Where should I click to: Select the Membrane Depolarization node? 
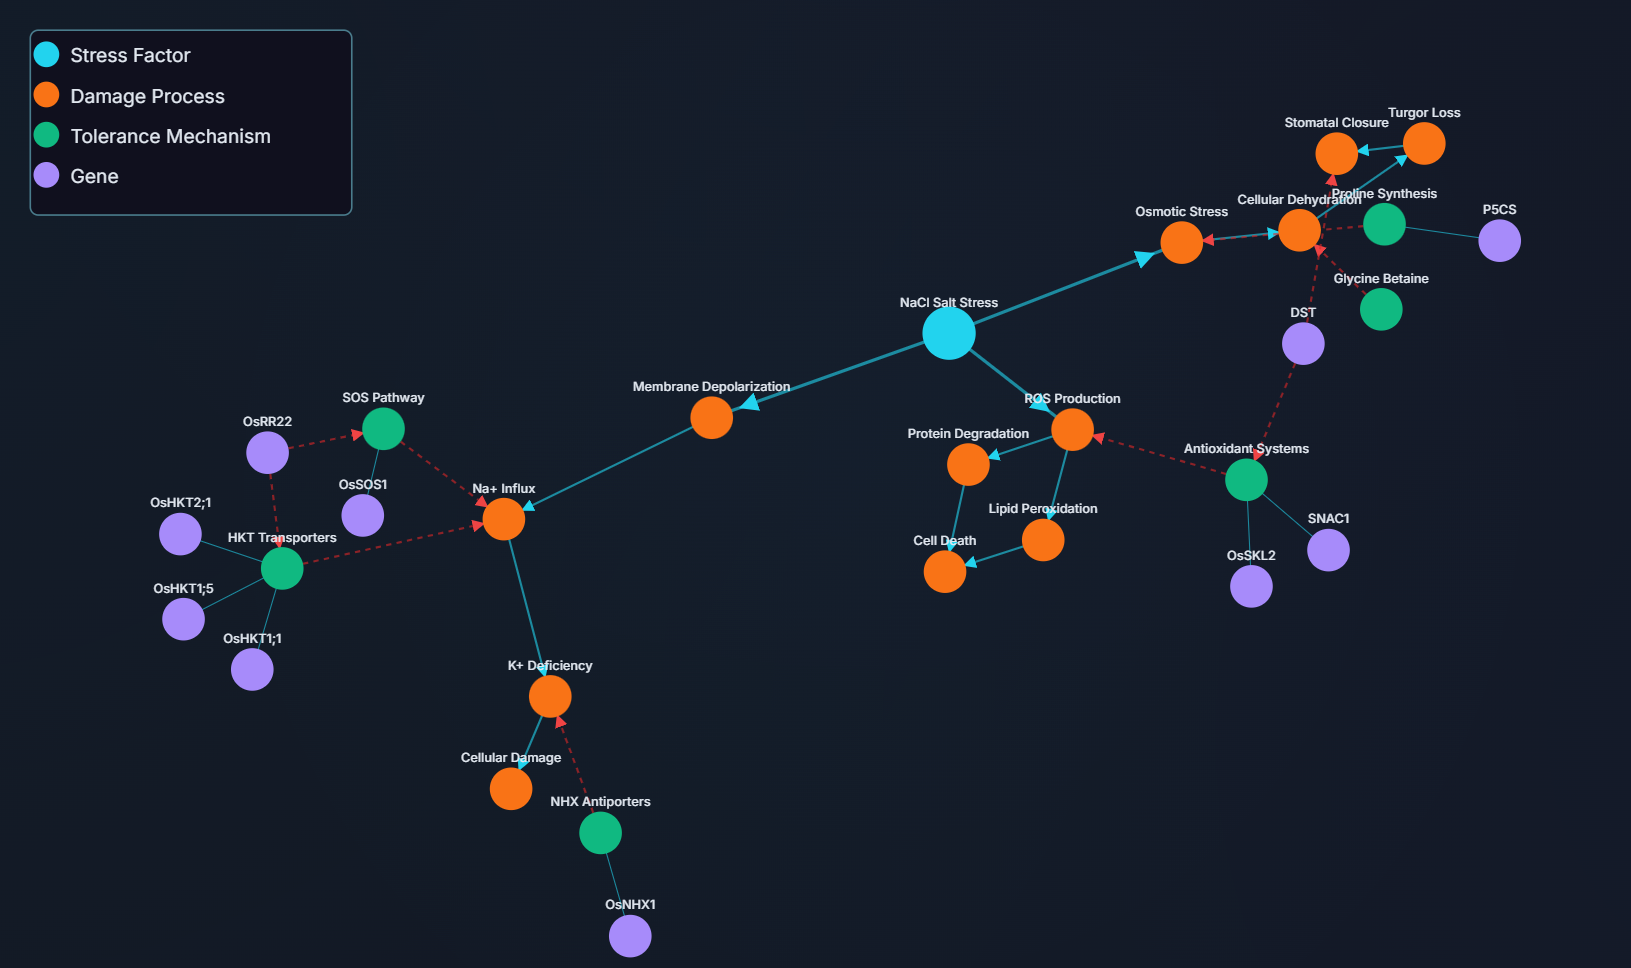711,418
